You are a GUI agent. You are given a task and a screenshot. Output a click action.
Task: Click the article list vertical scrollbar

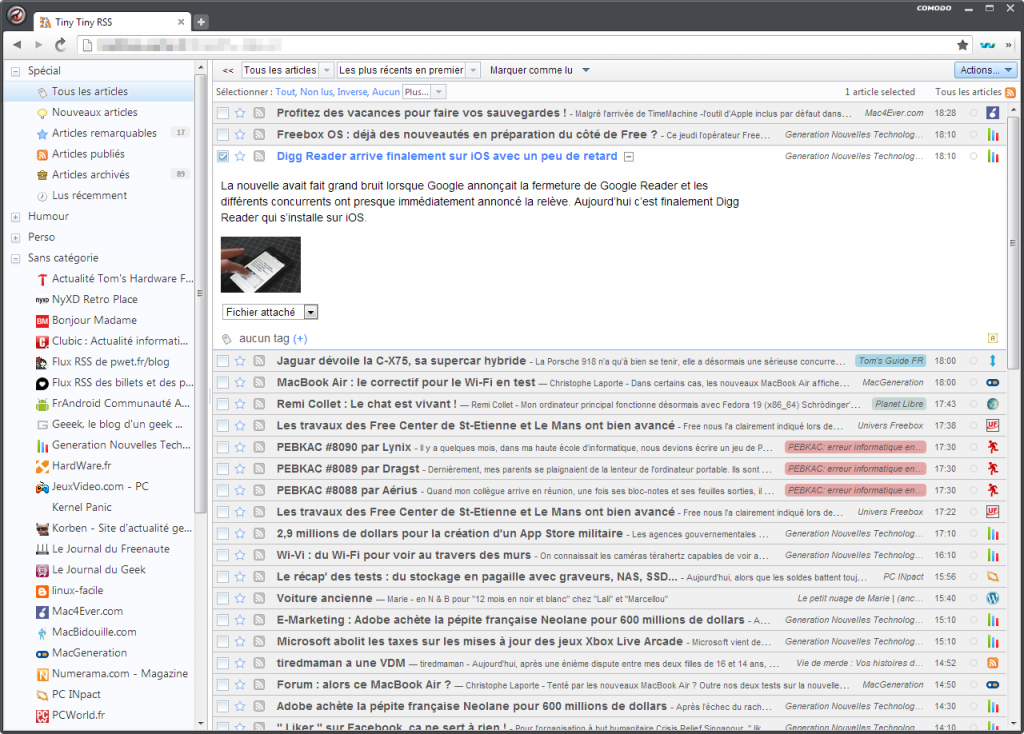(1013, 242)
